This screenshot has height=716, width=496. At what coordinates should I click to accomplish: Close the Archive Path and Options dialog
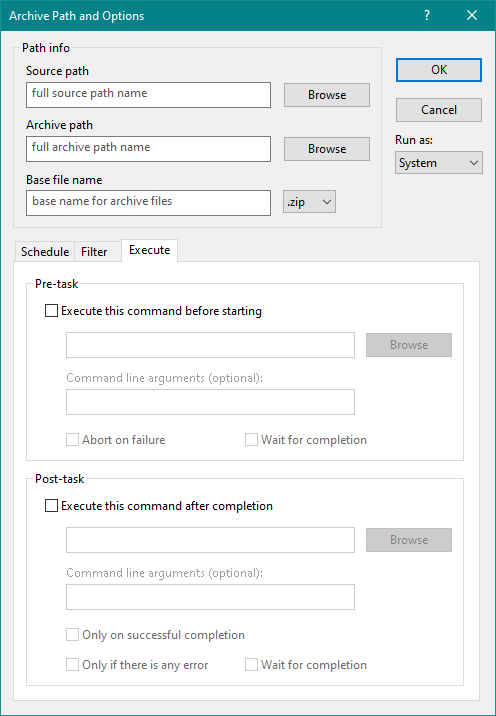point(472,16)
